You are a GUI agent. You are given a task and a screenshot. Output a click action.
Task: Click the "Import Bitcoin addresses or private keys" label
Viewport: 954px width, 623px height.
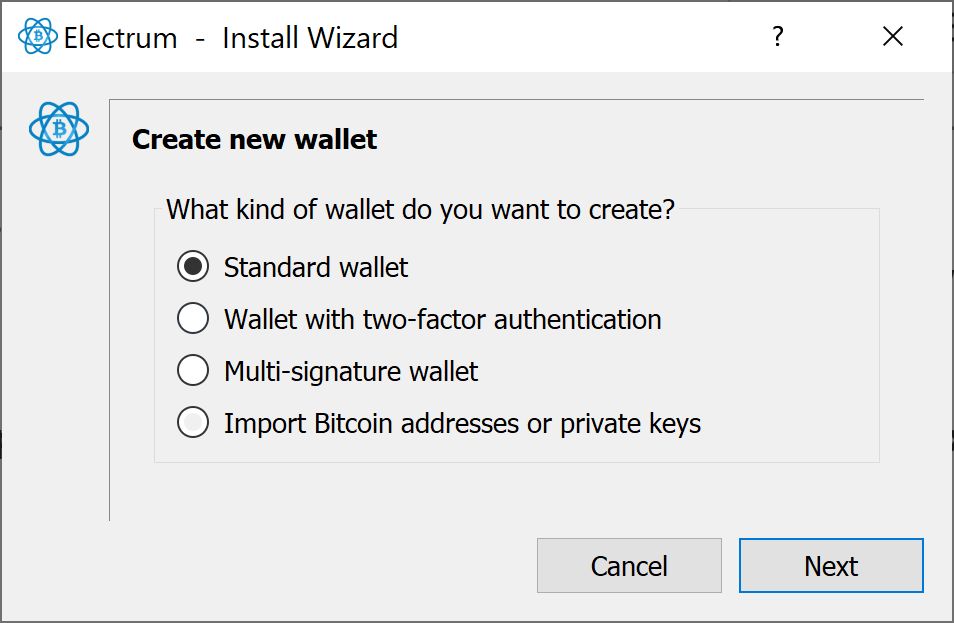coord(462,423)
